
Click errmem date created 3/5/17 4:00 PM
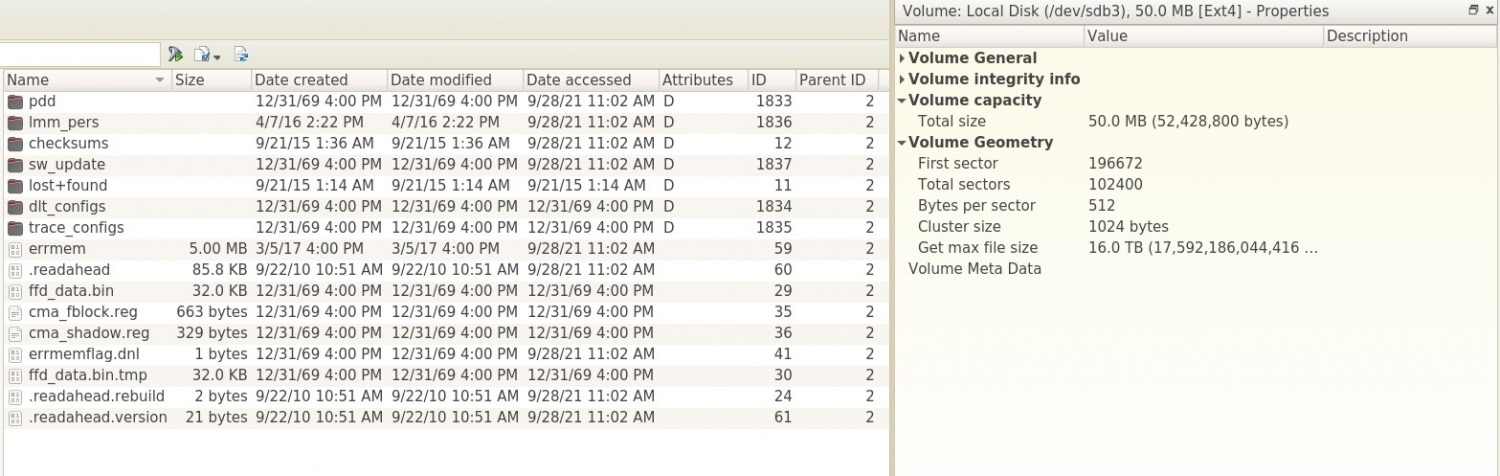309,248
